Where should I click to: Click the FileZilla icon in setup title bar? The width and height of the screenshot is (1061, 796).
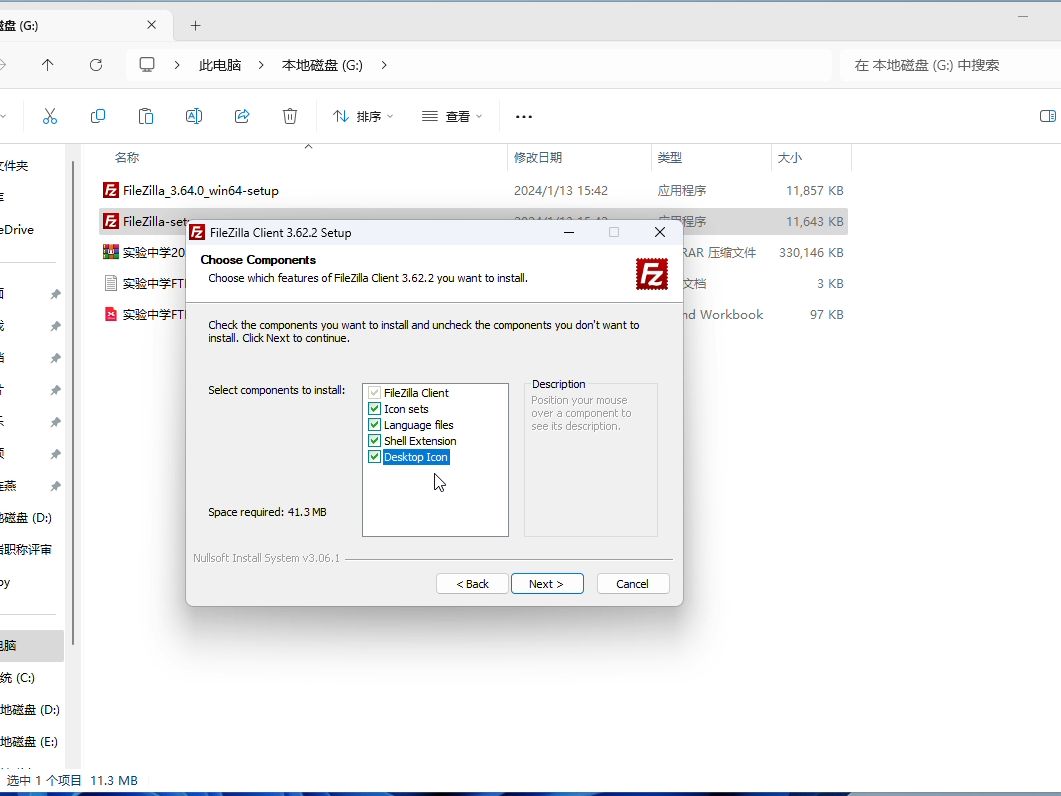click(x=197, y=232)
